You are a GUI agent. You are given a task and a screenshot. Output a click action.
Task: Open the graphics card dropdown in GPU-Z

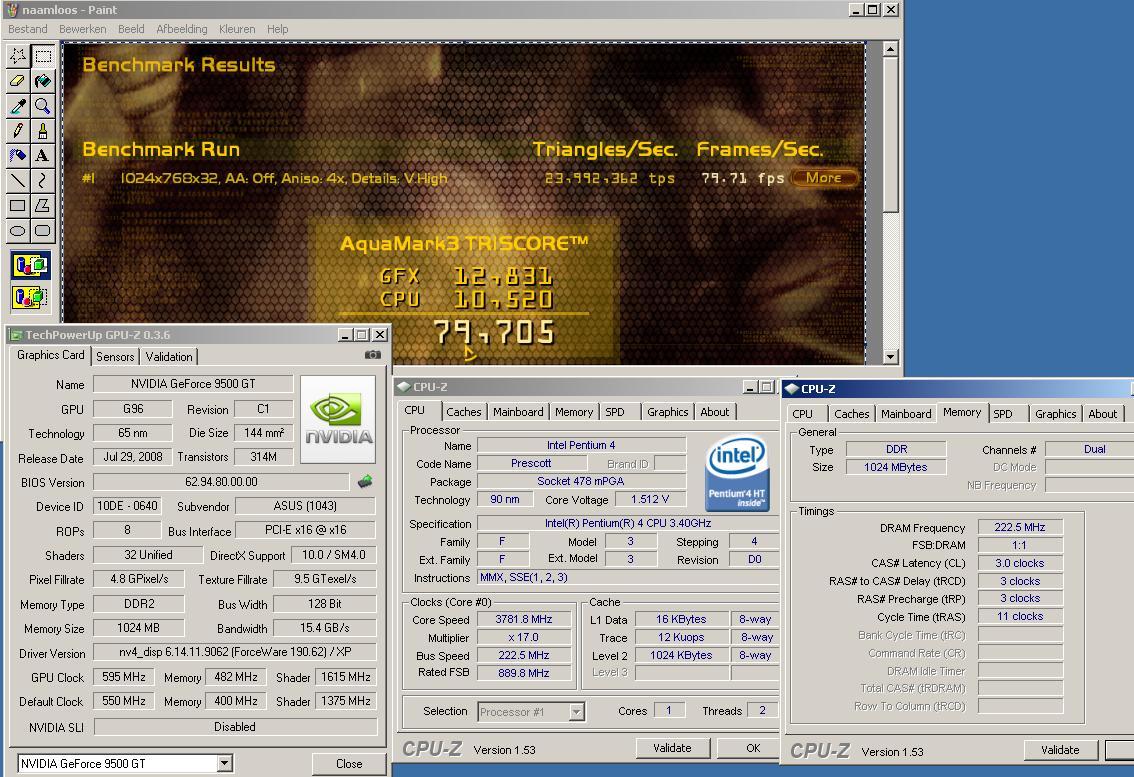225,763
